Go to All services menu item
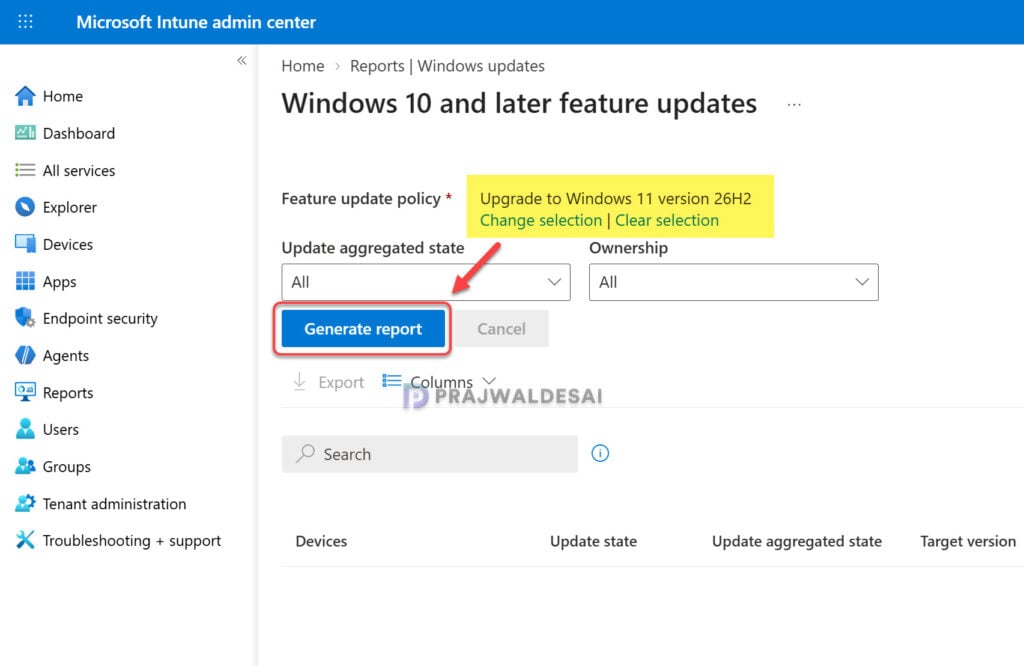 [78, 170]
